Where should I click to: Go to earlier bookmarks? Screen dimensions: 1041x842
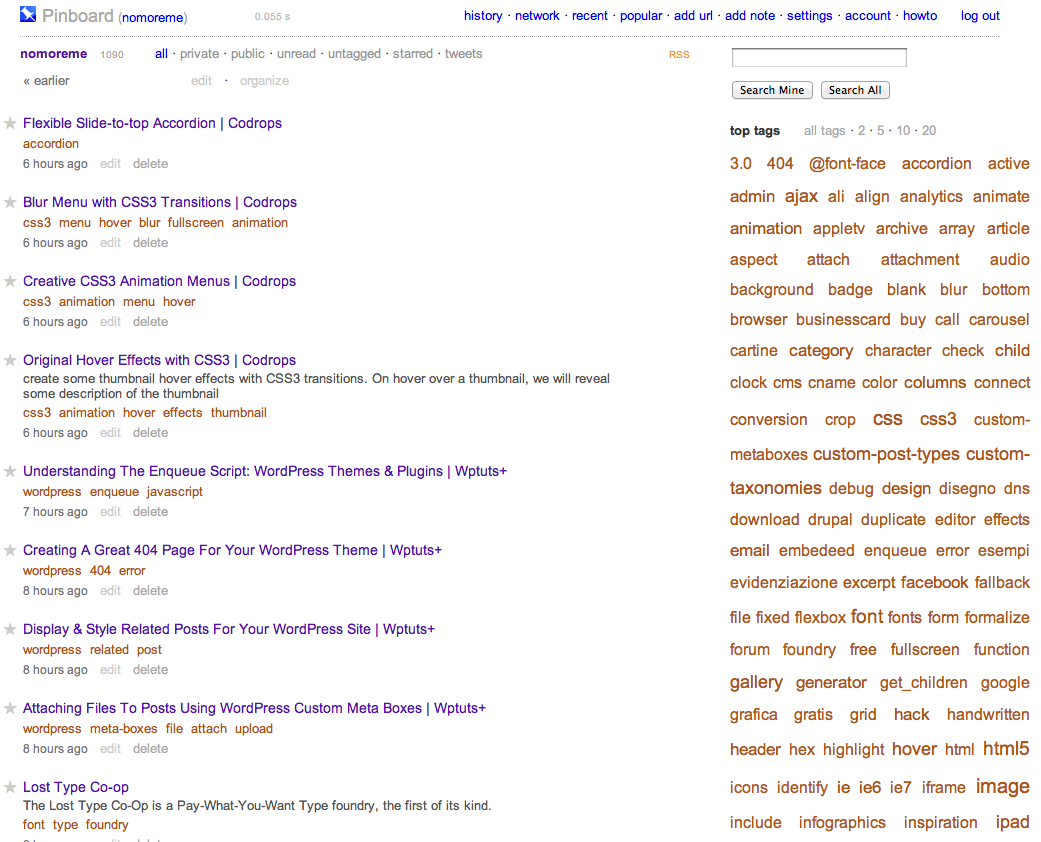46,81
